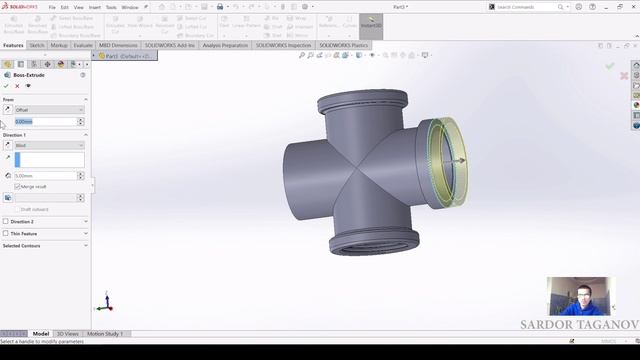
Task: Click the Print icon in top toolbar
Action: click(220, 7)
